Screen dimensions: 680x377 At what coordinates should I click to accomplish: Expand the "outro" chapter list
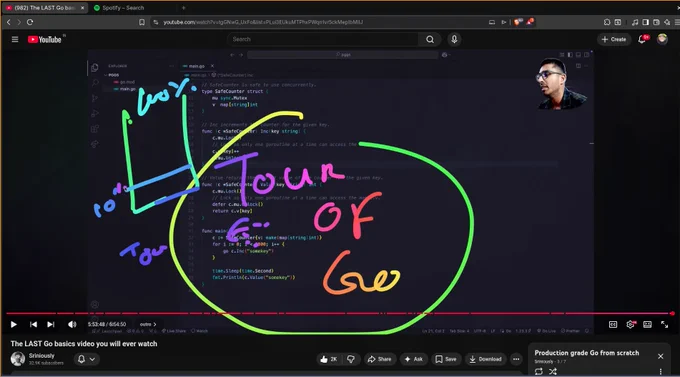pos(148,324)
